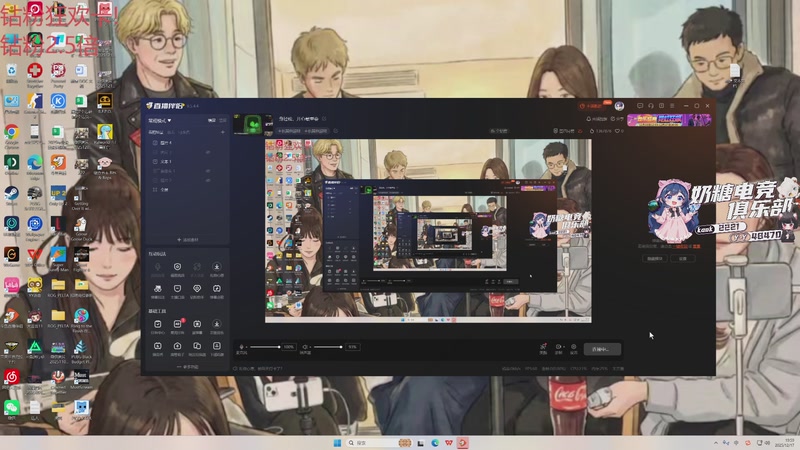Screen dimensions: 800x450
Task: Click the plus button to add a scene
Action: tap(223, 132)
